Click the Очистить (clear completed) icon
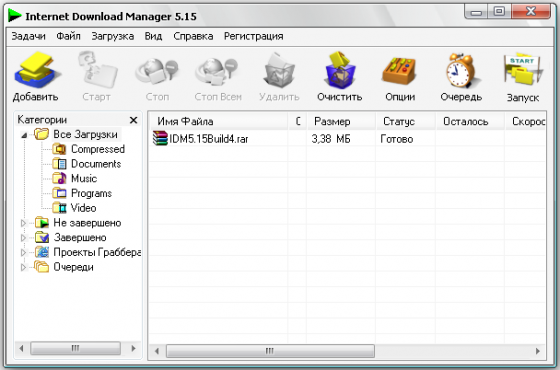 click(340, 71)
